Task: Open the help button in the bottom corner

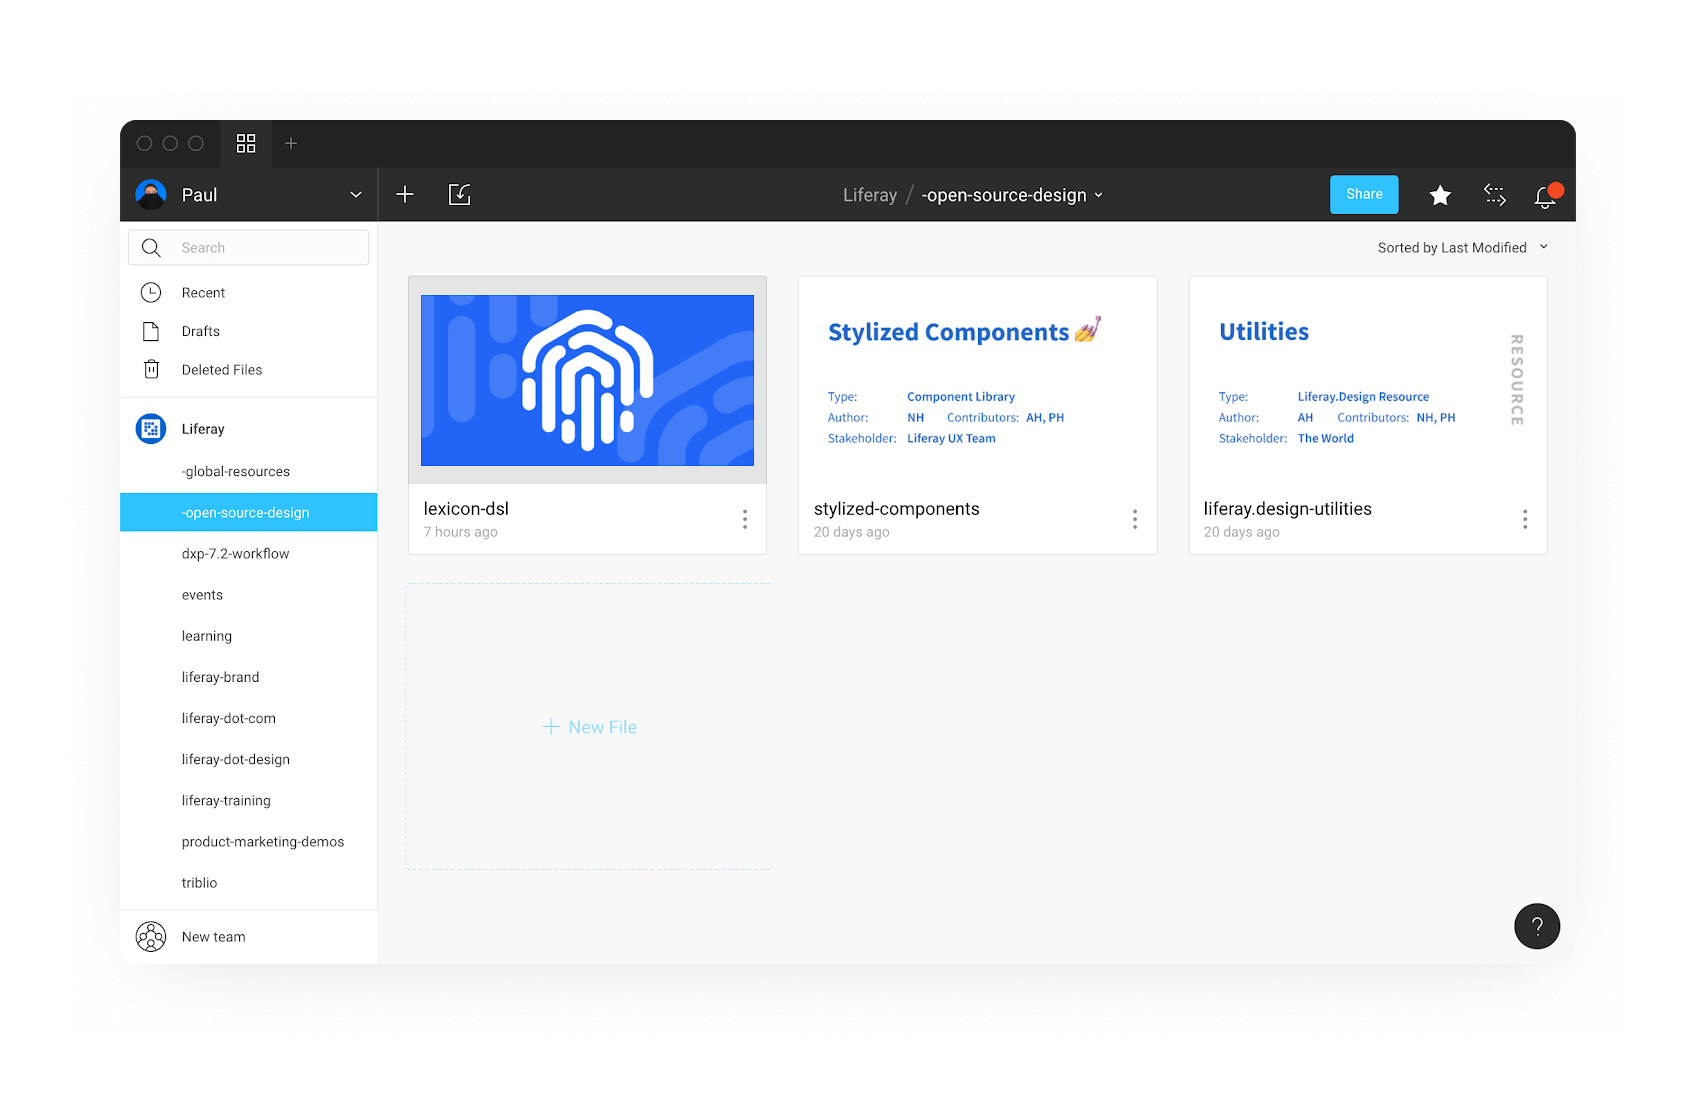Action: [1537, 926]
